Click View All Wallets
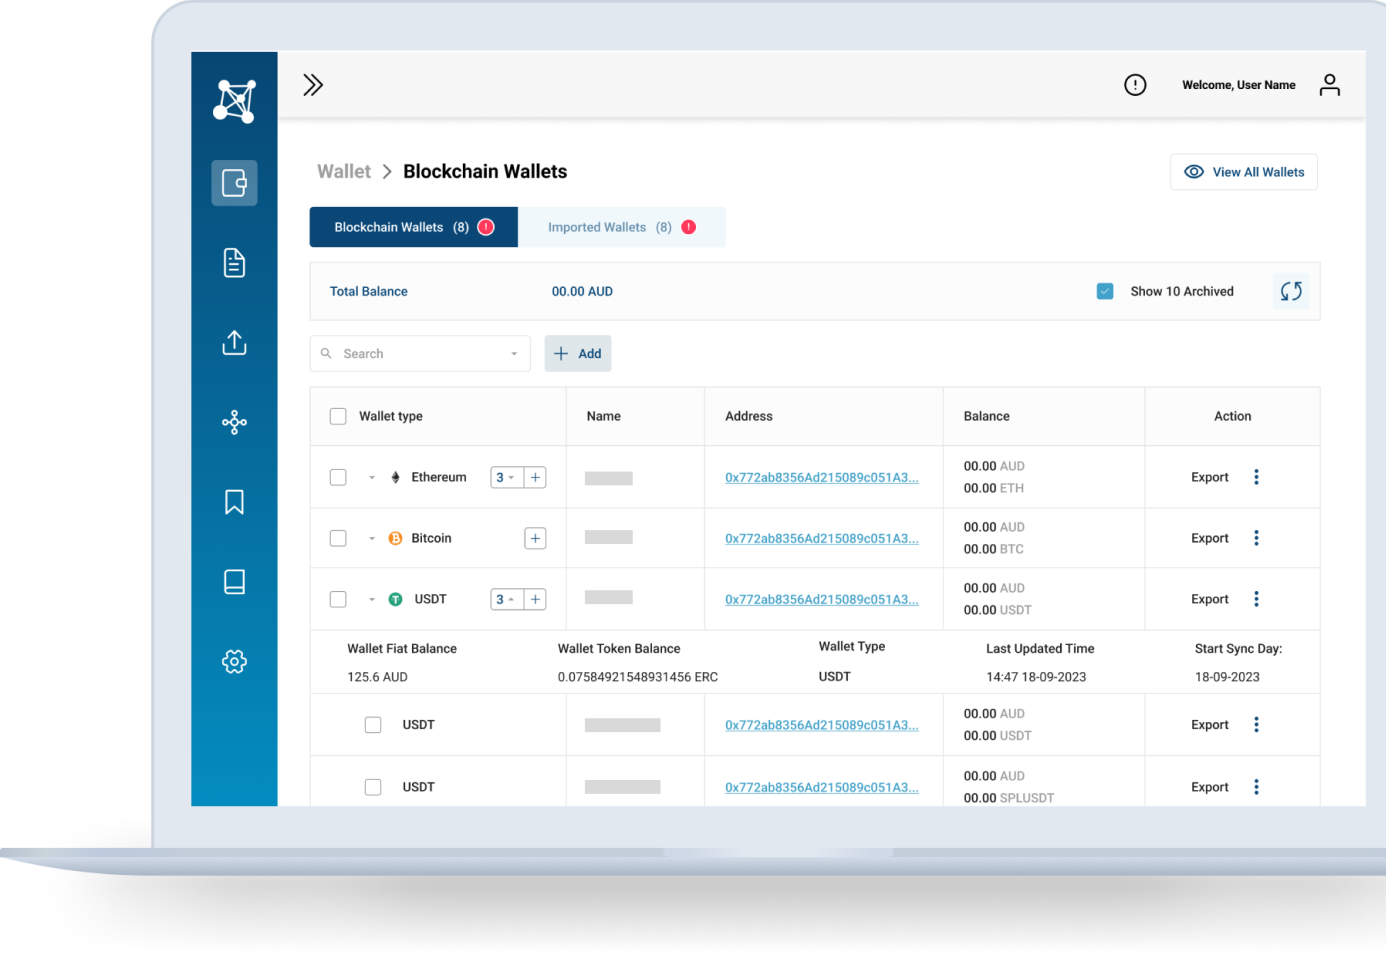Viewport: 1386px width, 960px height. (x=1244, y=171)
